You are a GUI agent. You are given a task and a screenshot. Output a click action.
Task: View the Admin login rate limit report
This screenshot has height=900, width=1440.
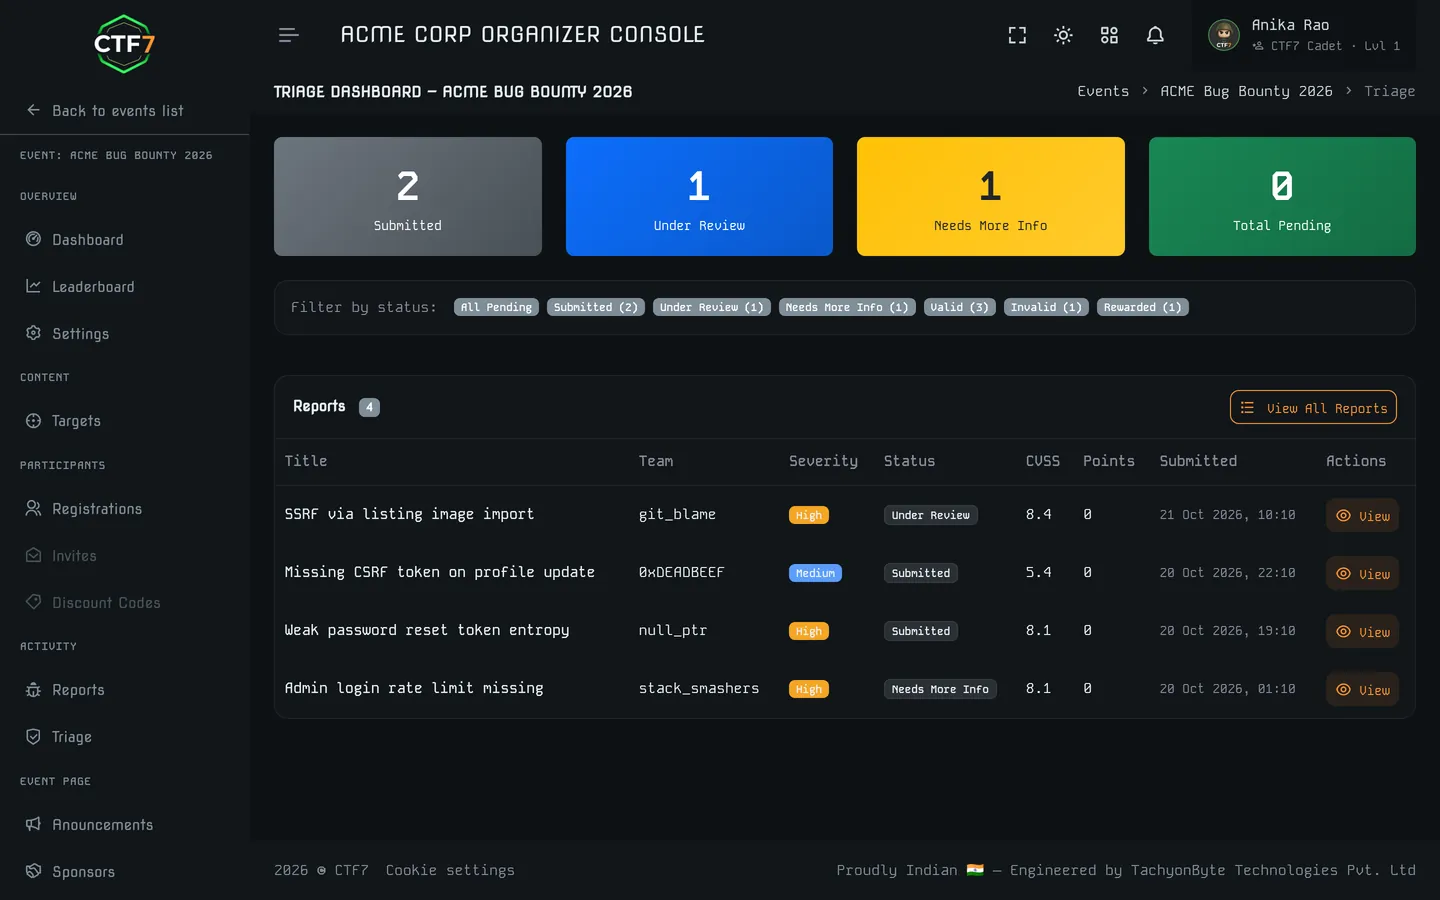pos(1362,690)
